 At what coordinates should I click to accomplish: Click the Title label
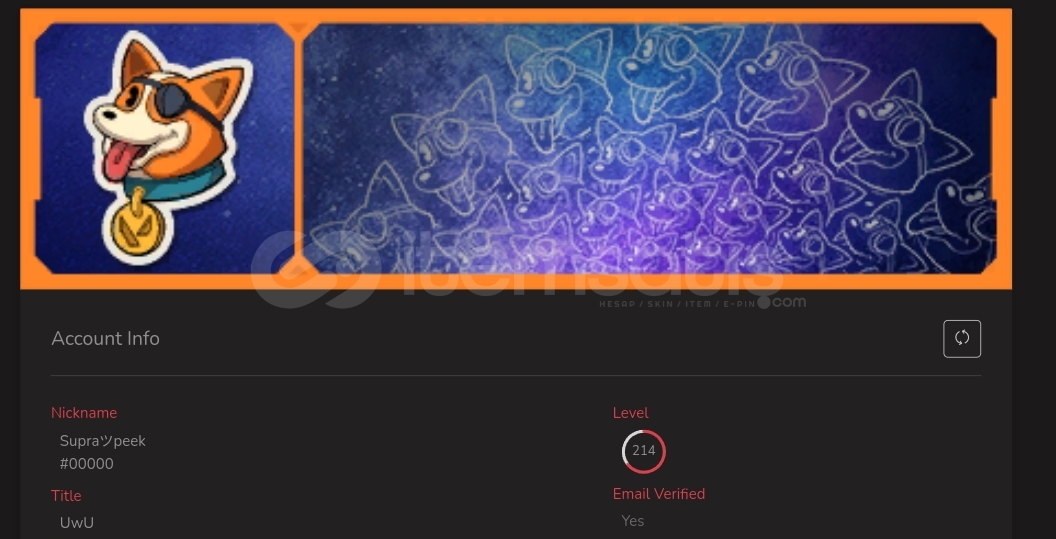pyautogui.click(x=66, y=496)
